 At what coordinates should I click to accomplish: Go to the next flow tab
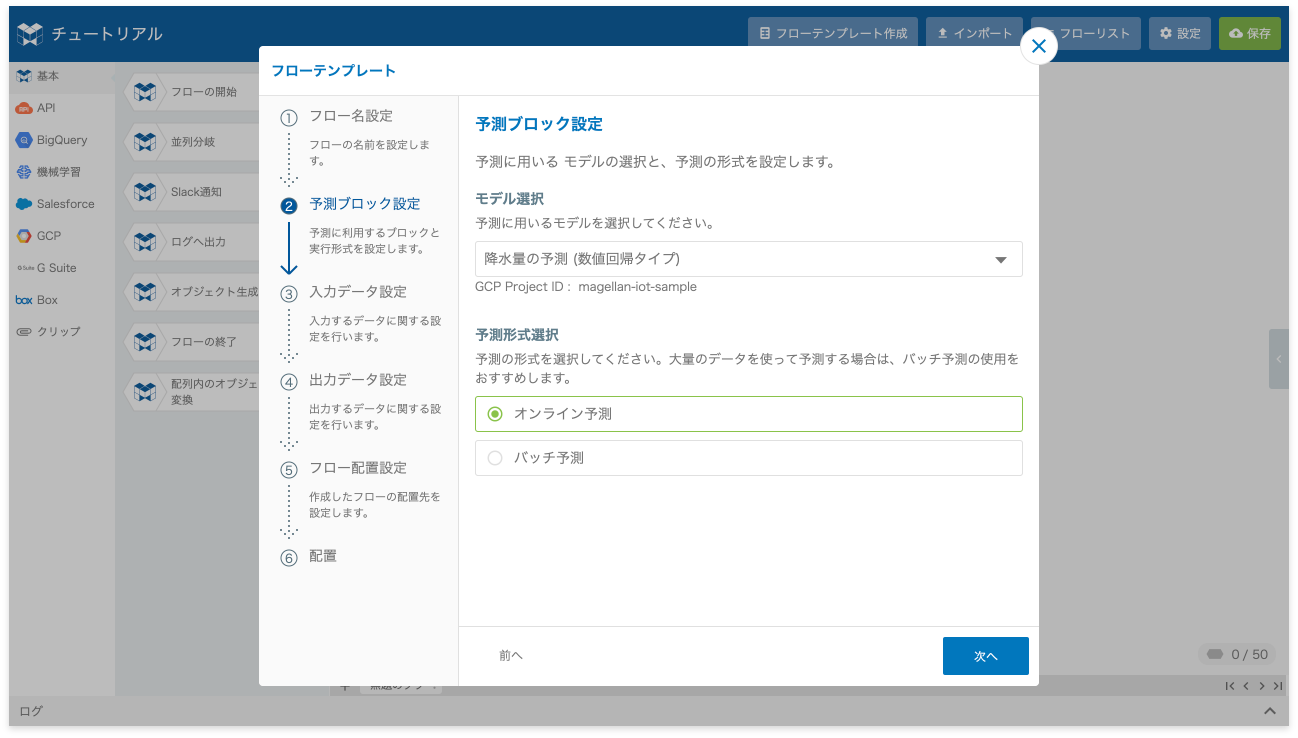[1262, 686]
